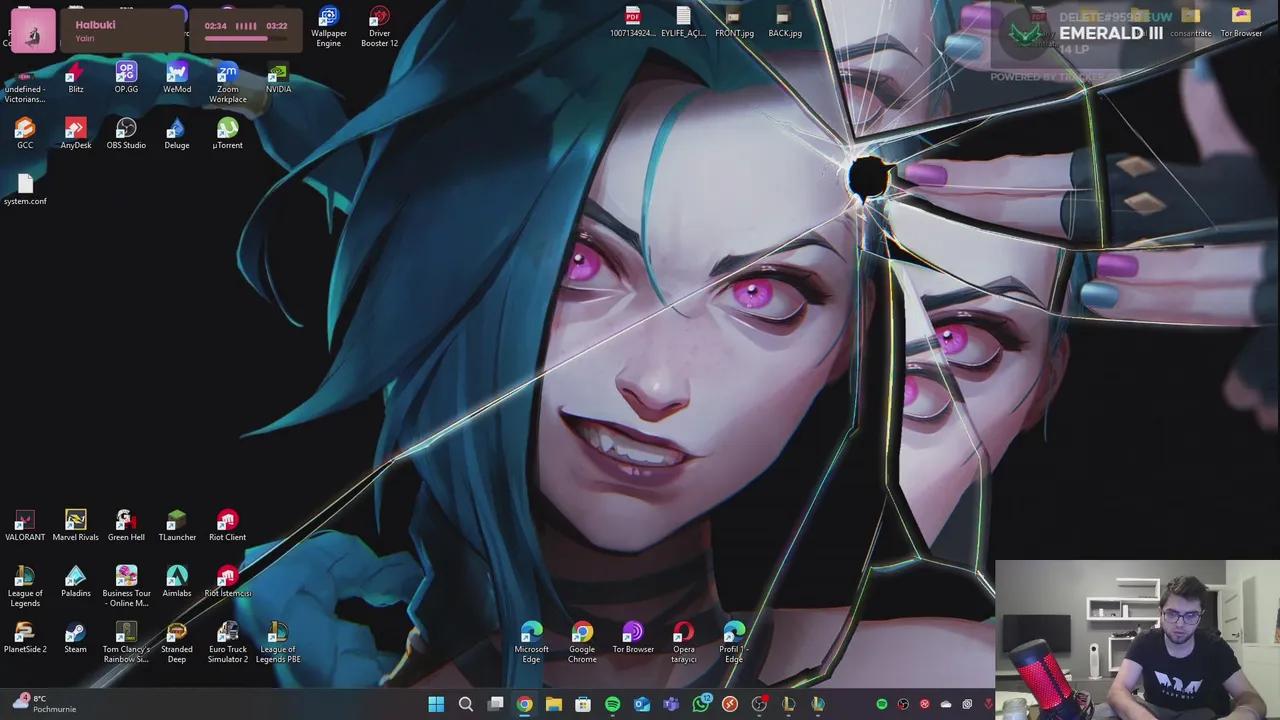The height and width of the screenshot is (720, 1280).
Task: Select the system.conf file icon
Action: pyautogui.click(x=25, y=190)
